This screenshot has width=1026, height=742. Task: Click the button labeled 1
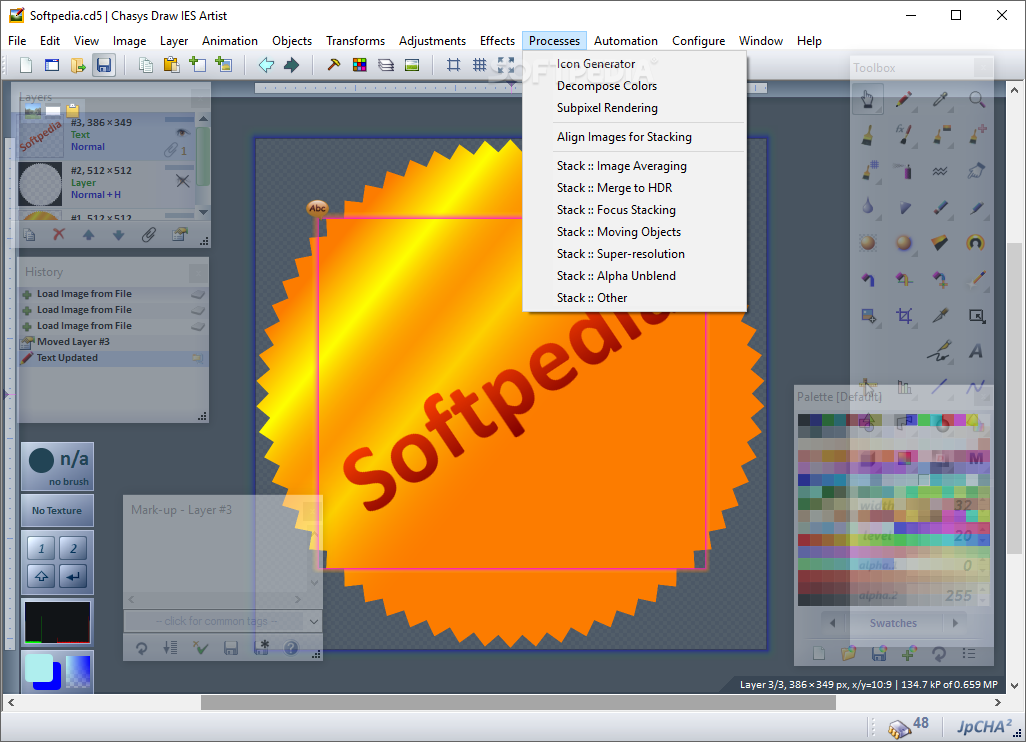point(41,548)
